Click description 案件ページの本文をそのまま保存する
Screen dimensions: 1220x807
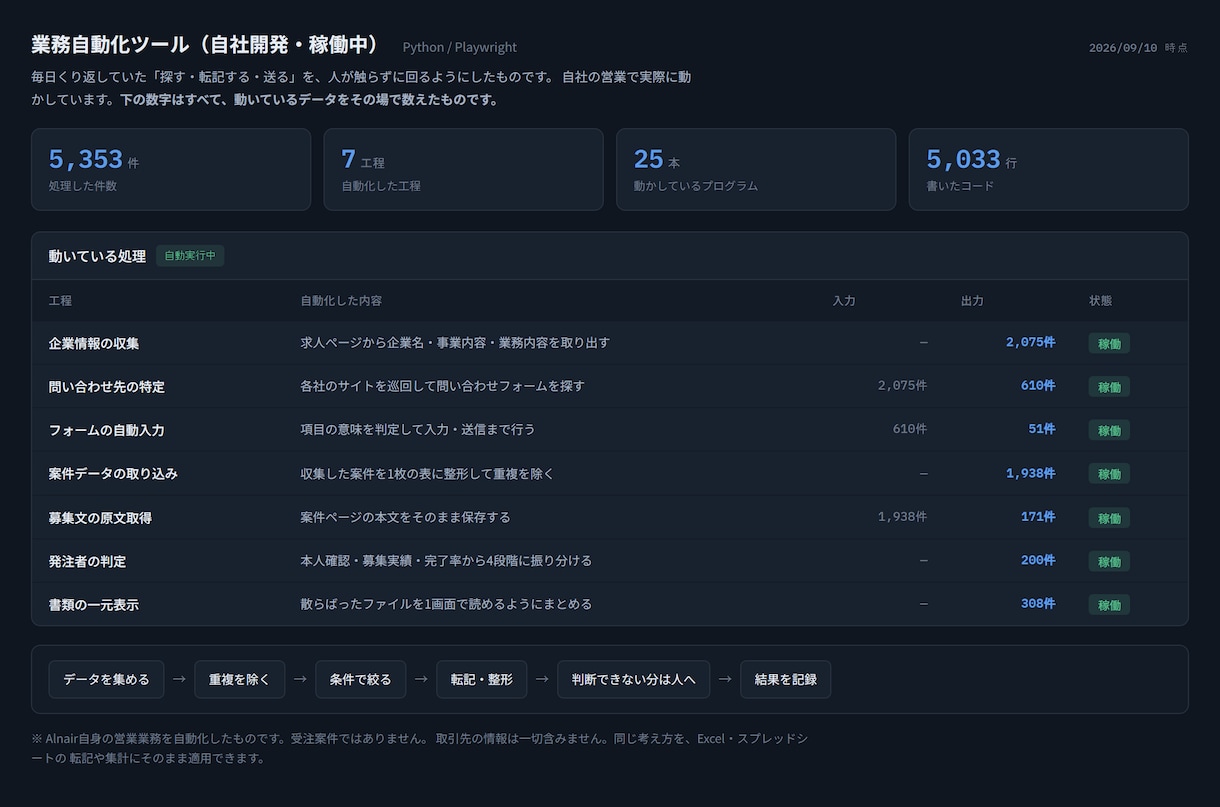pos(406,517)
